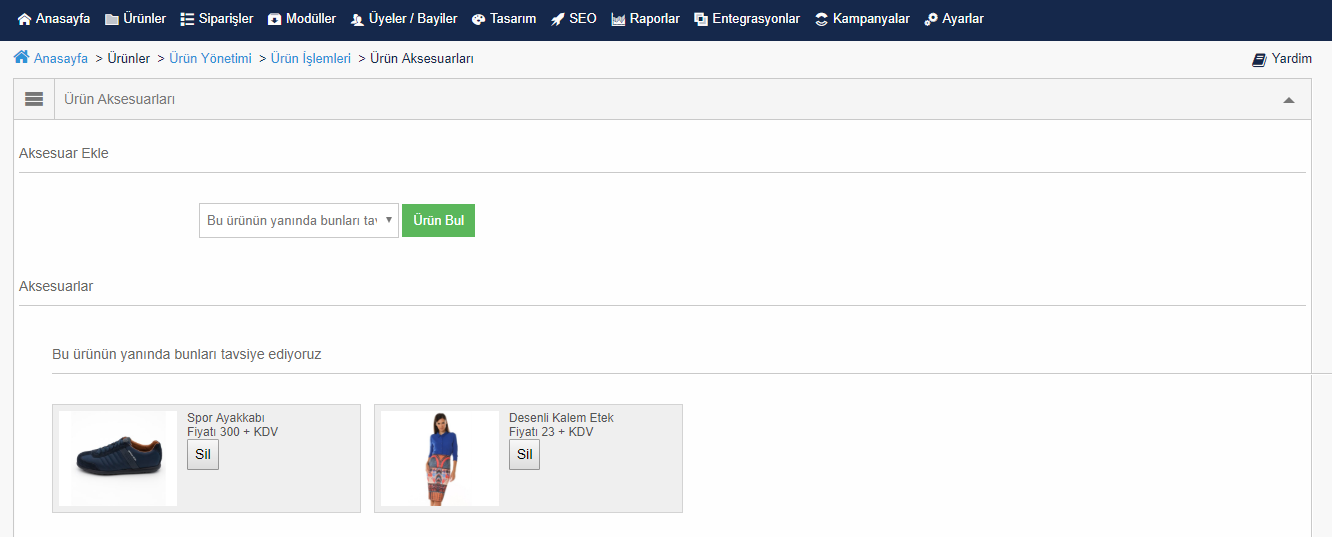Collapse the Ürün Aksesuarları panel arrow
Viewport: 1332px width, 537px height.
click(1289, 100)
